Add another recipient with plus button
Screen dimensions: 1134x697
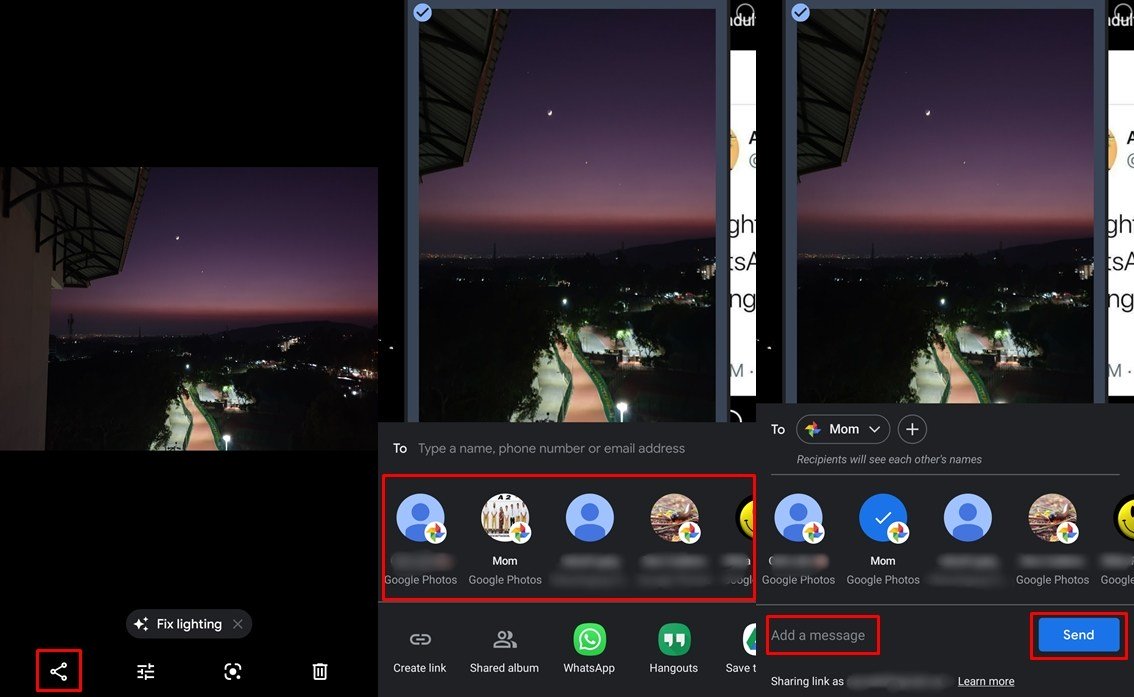pyautogui.click(x=912, y=429)
